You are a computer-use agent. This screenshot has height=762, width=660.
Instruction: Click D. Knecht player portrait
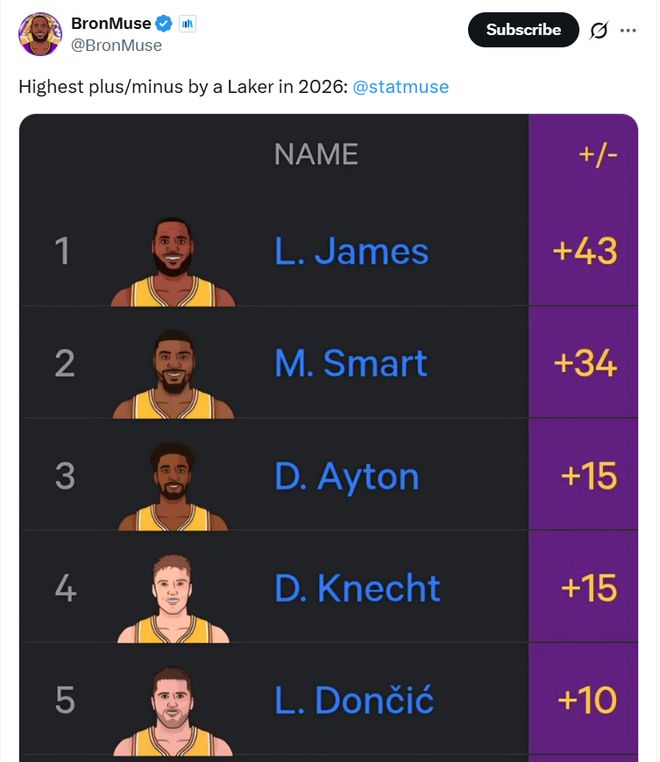coord(173,598)
